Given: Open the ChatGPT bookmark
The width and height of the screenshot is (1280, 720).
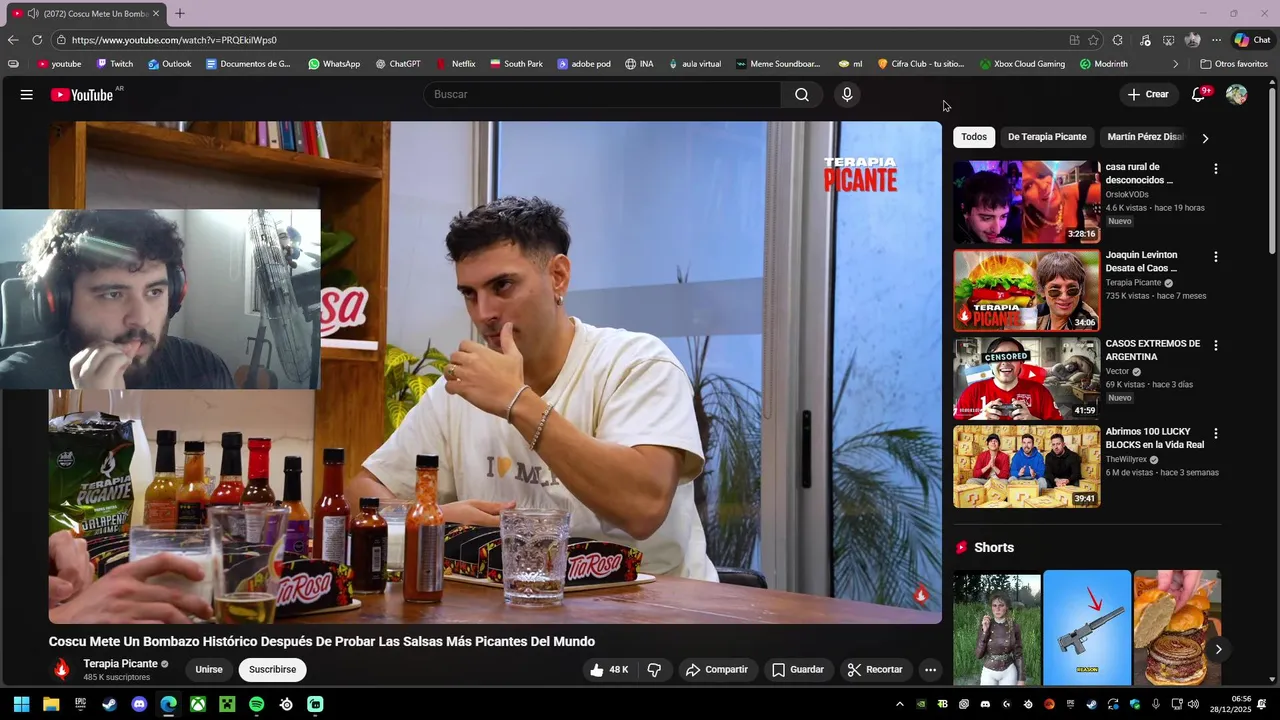Looking at the screenshot, I should coord(398,64).
